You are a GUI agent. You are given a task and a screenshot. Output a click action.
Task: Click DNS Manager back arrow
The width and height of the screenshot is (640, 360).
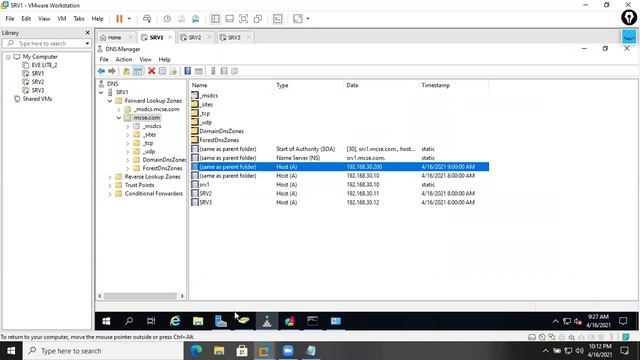[x=101, y=71]
